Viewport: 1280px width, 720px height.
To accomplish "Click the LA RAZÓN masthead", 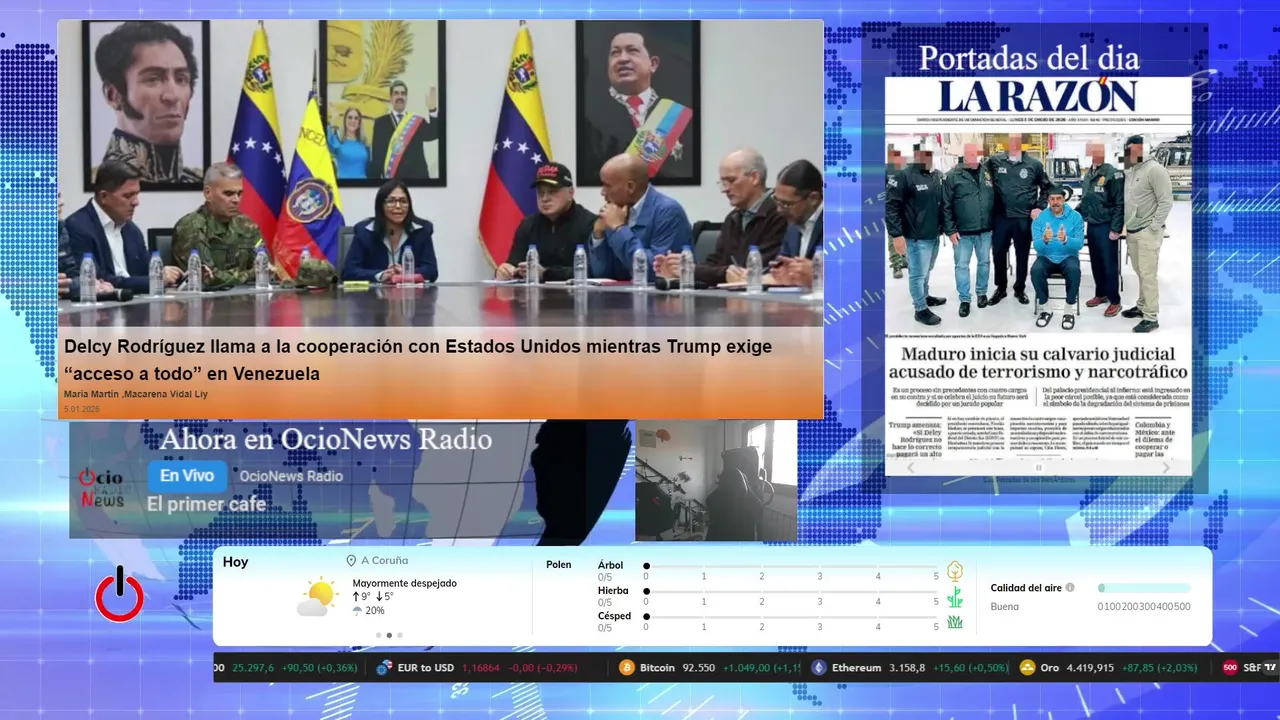I will tap(1038, 96).
